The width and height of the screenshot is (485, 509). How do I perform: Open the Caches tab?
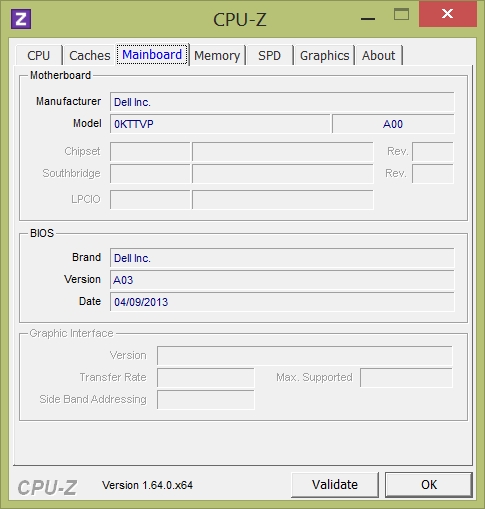(90, 55)
